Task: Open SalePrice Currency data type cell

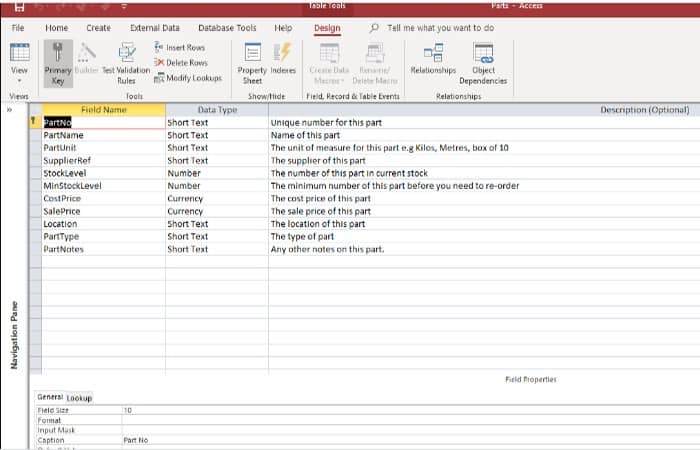Action: [217, 211]
